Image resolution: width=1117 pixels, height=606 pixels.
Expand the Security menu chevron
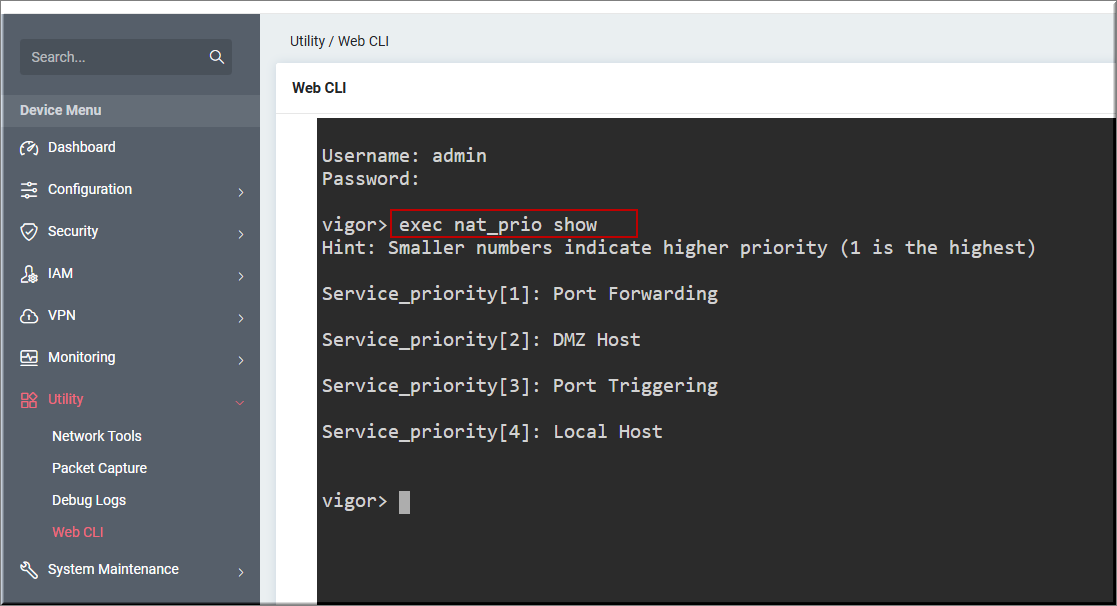(241, 234)
